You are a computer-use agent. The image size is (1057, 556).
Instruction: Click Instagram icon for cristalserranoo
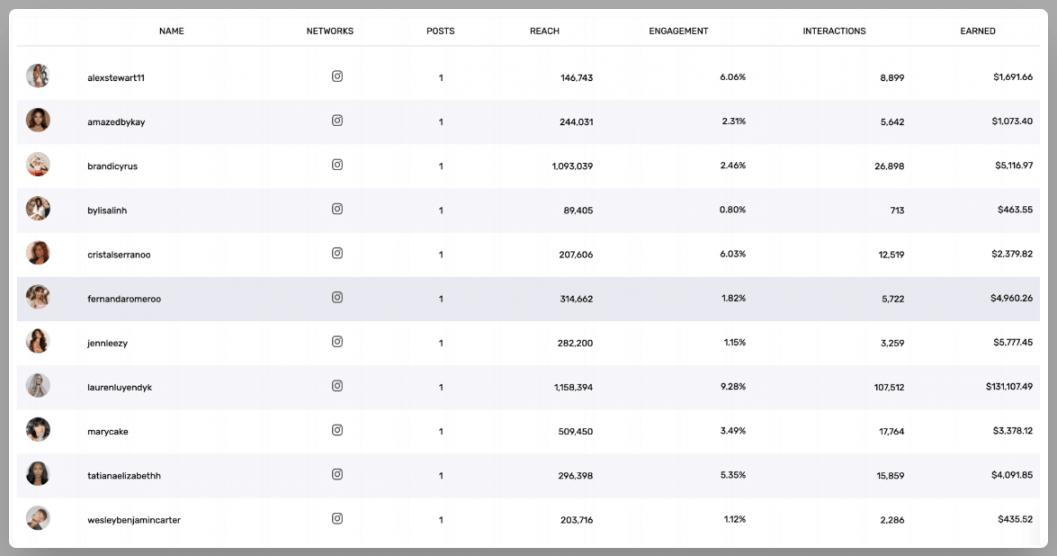click(x=337, y=253)
